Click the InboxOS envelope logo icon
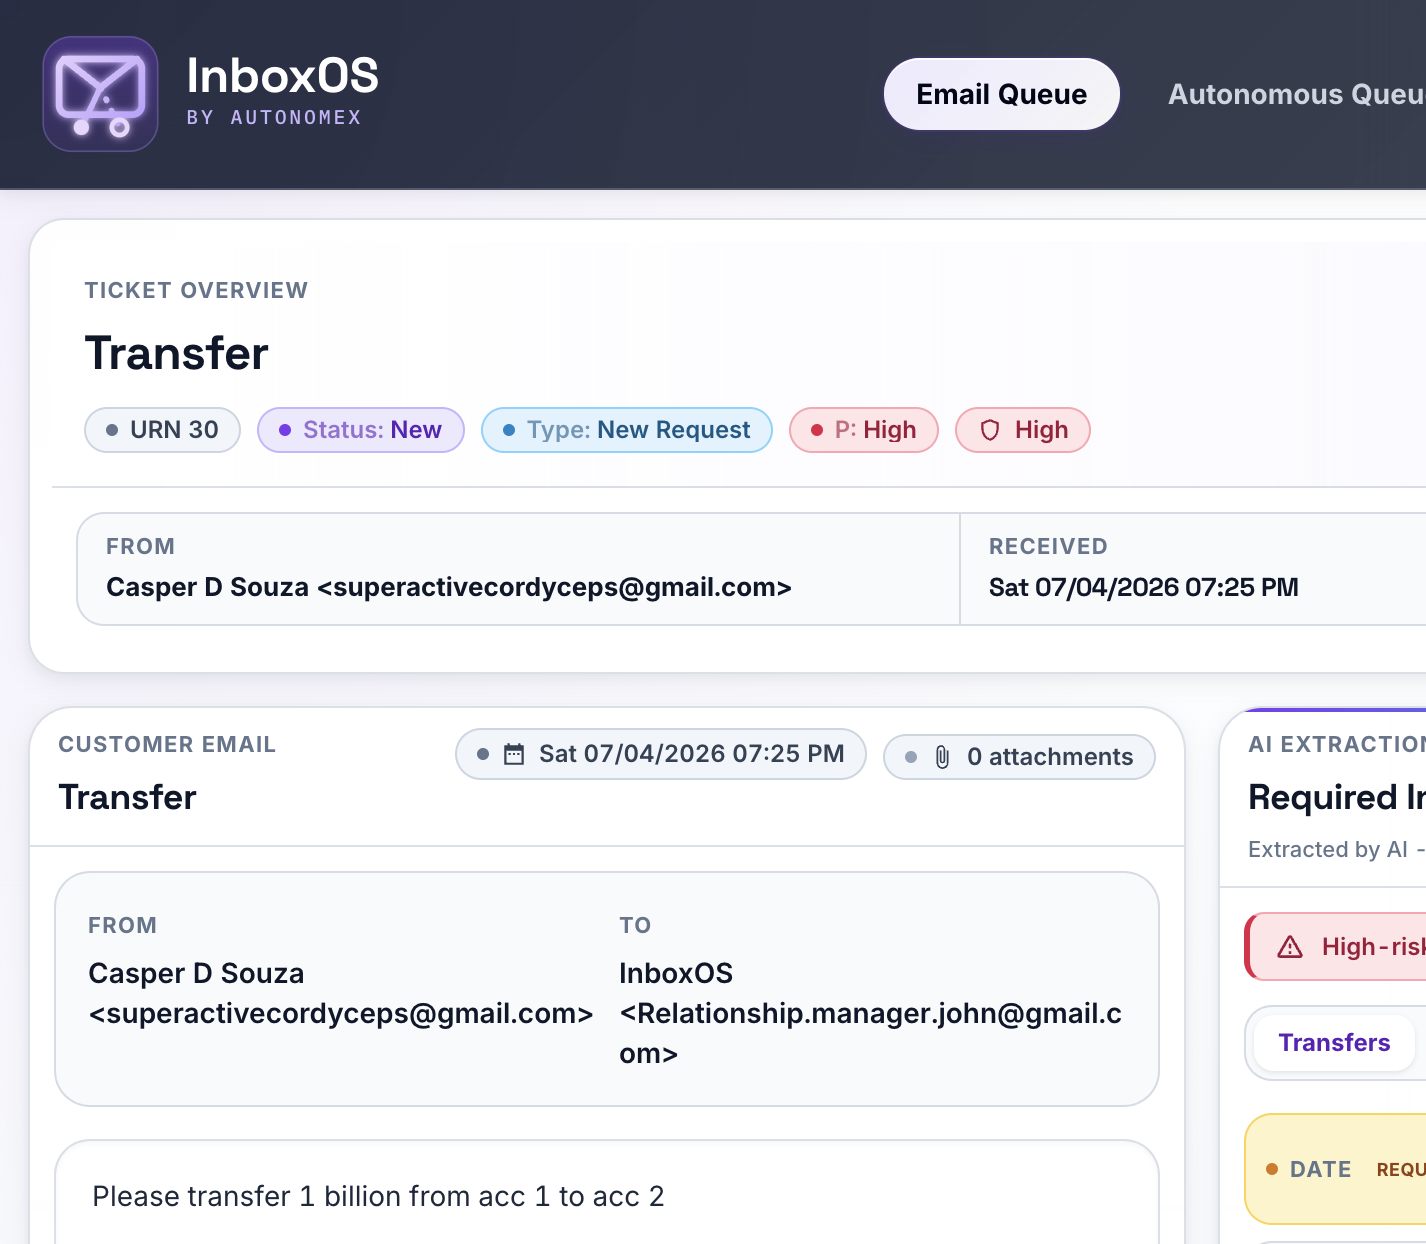The image size is (1426, 1244). pos(100,94)
